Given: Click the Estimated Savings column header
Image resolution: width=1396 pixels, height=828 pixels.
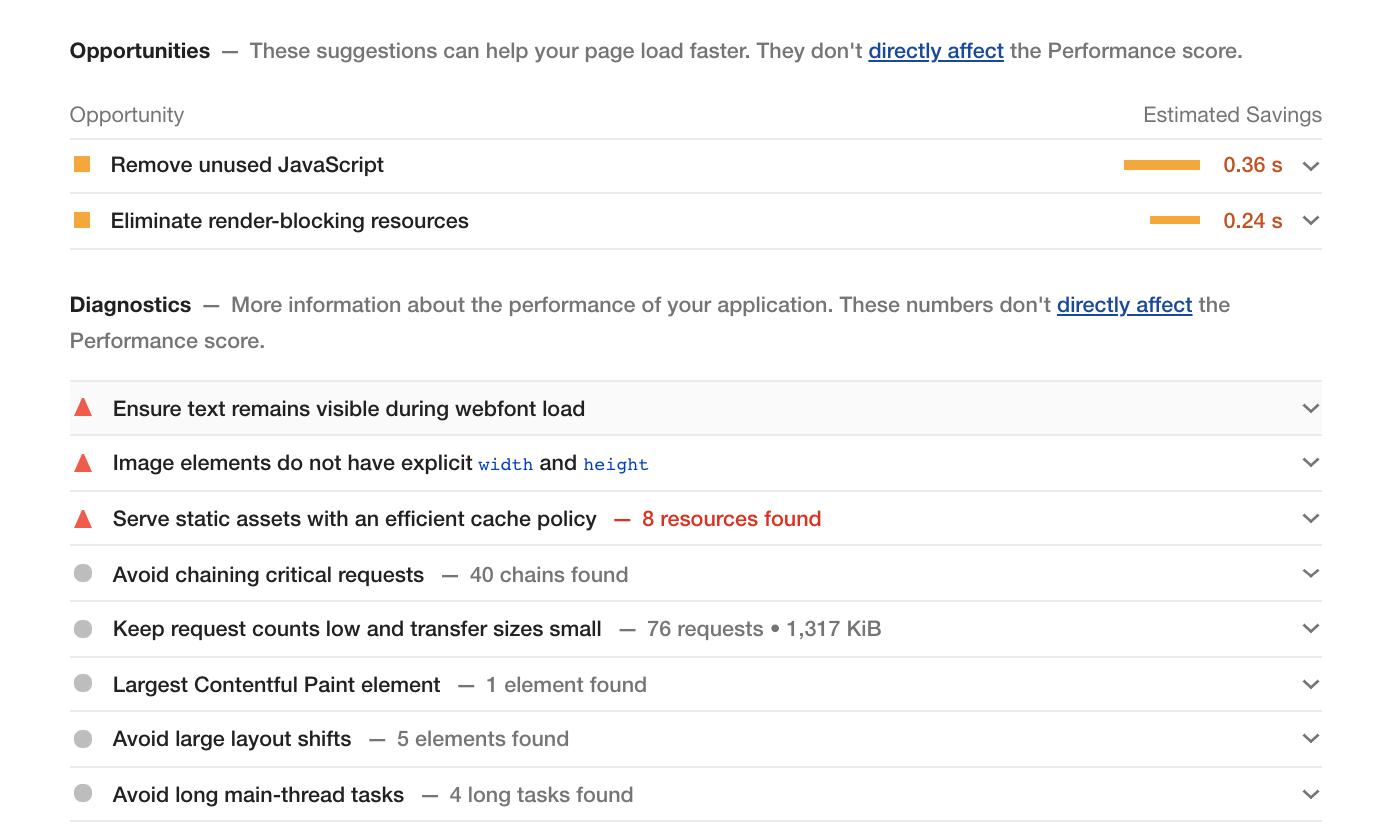Looking at the screenshot, I should click(x=1232, y=115).
